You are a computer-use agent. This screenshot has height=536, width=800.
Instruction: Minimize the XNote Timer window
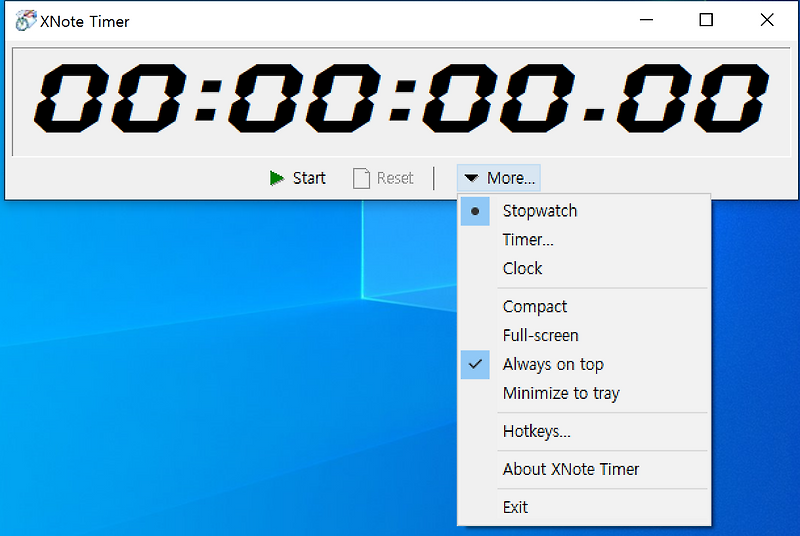coord(646,20)
